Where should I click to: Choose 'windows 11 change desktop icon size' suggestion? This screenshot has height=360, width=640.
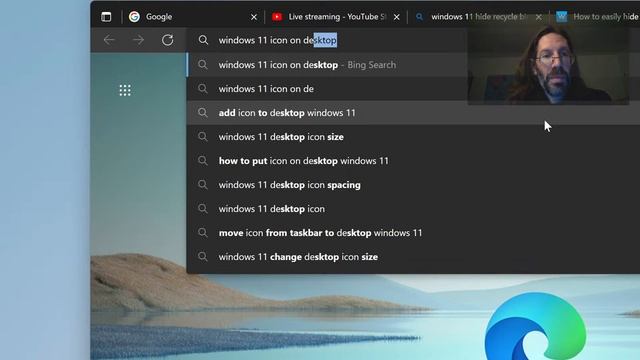coord(413,257)
